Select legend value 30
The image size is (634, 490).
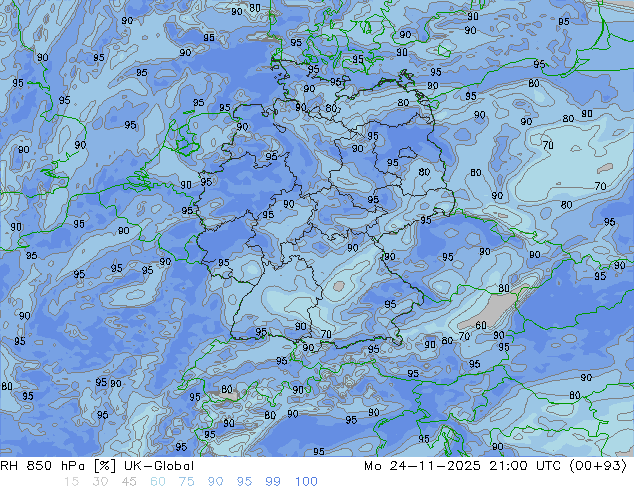100,482
